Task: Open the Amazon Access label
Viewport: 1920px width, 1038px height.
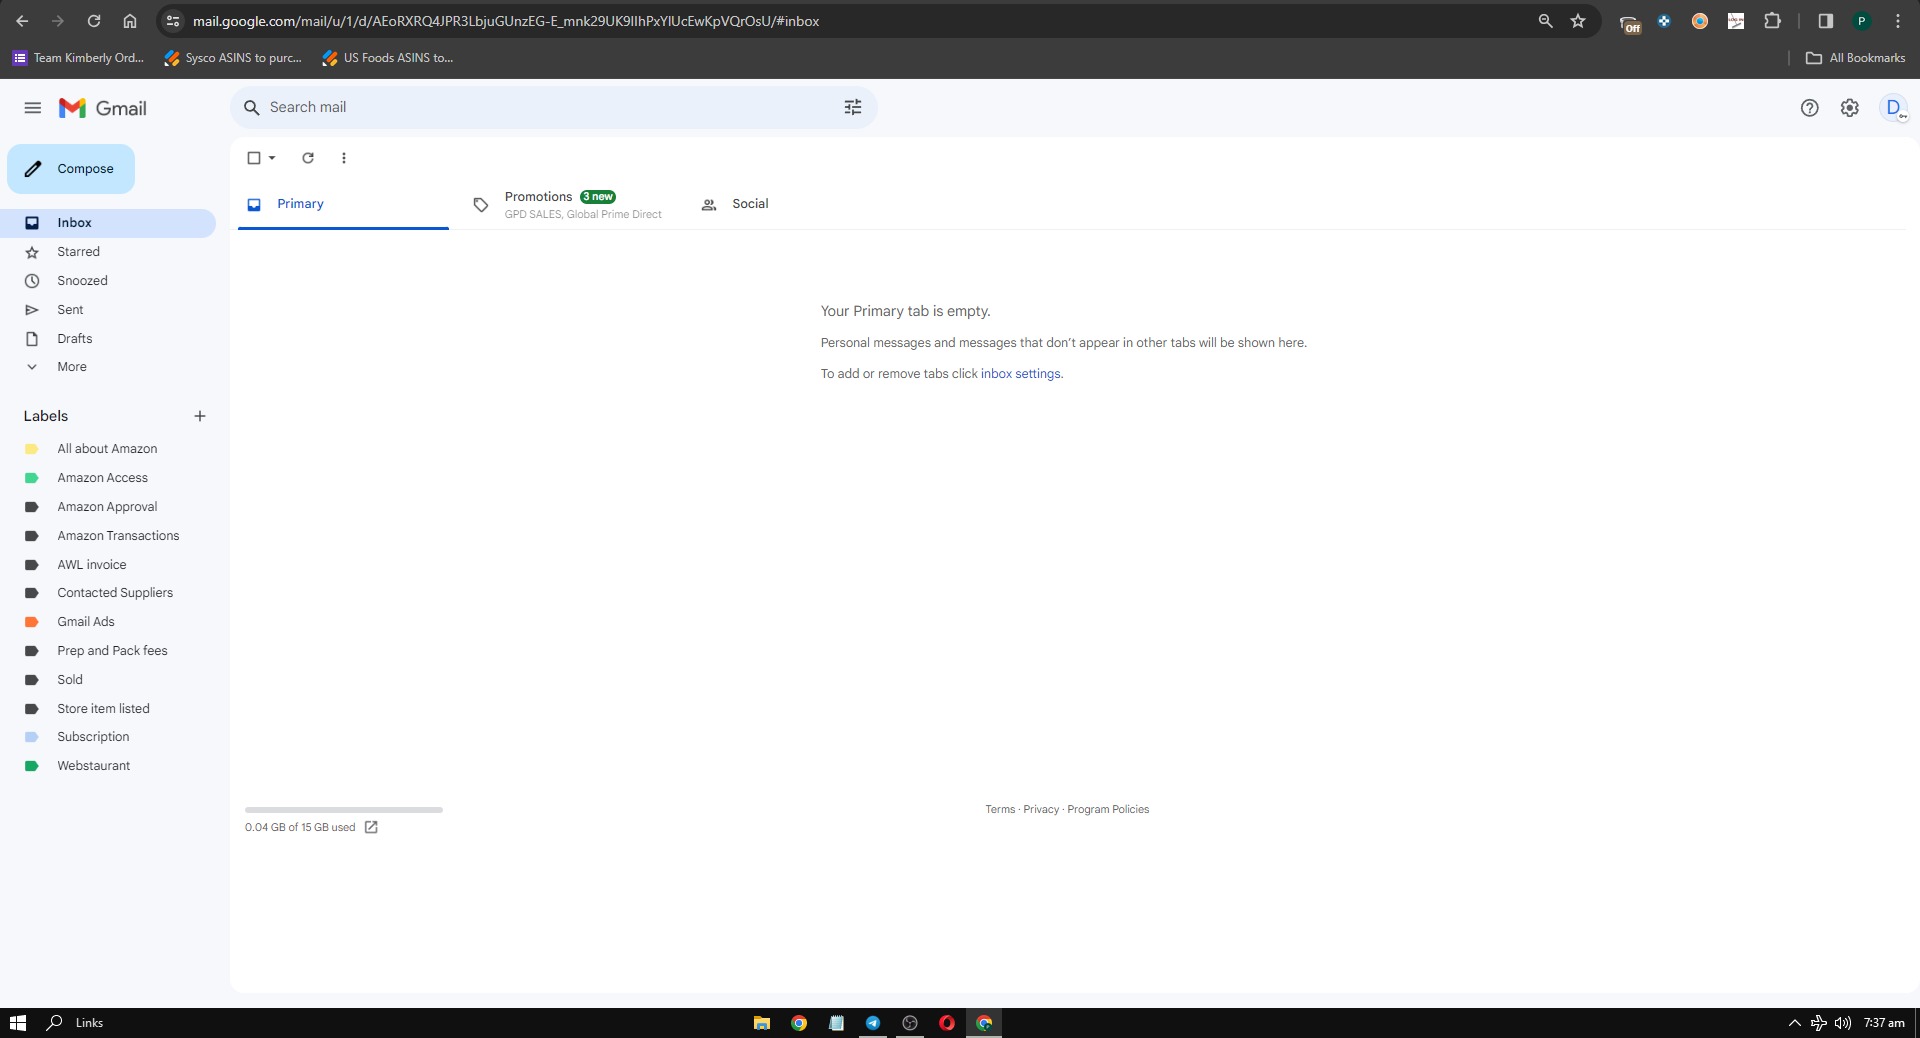Action: pos(108,478)
